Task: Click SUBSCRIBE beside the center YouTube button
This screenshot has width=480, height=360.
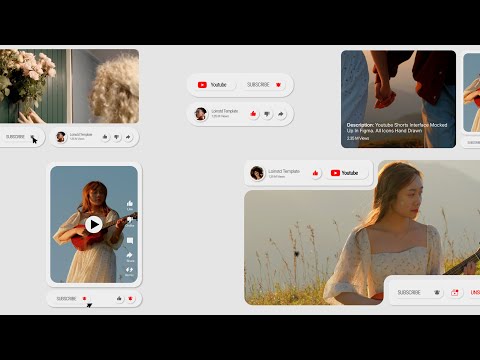Action: click(x=258, y=85)
